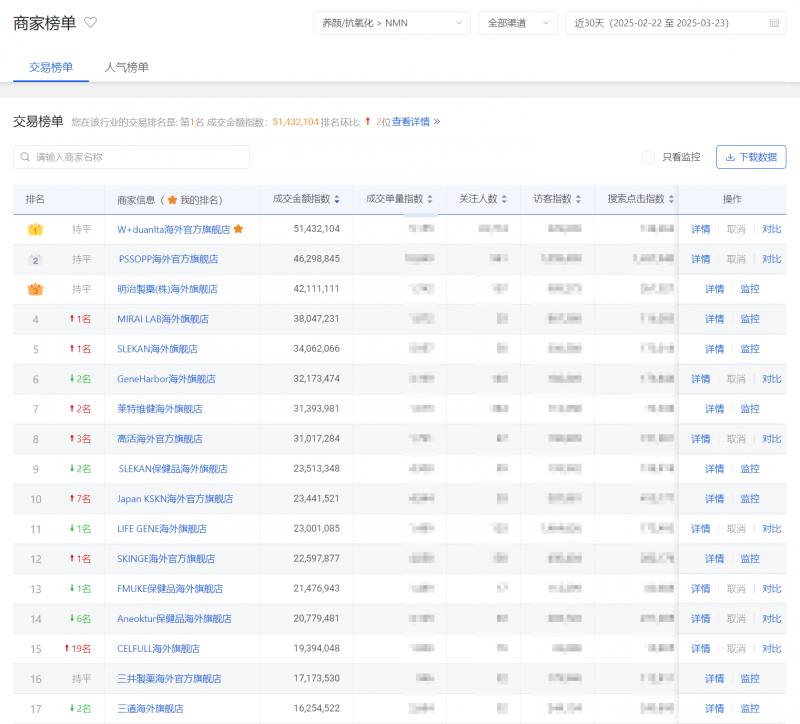Screen dimensions: 800x724
Task: Open the calendar icon in the date range field
Action: 774,23
